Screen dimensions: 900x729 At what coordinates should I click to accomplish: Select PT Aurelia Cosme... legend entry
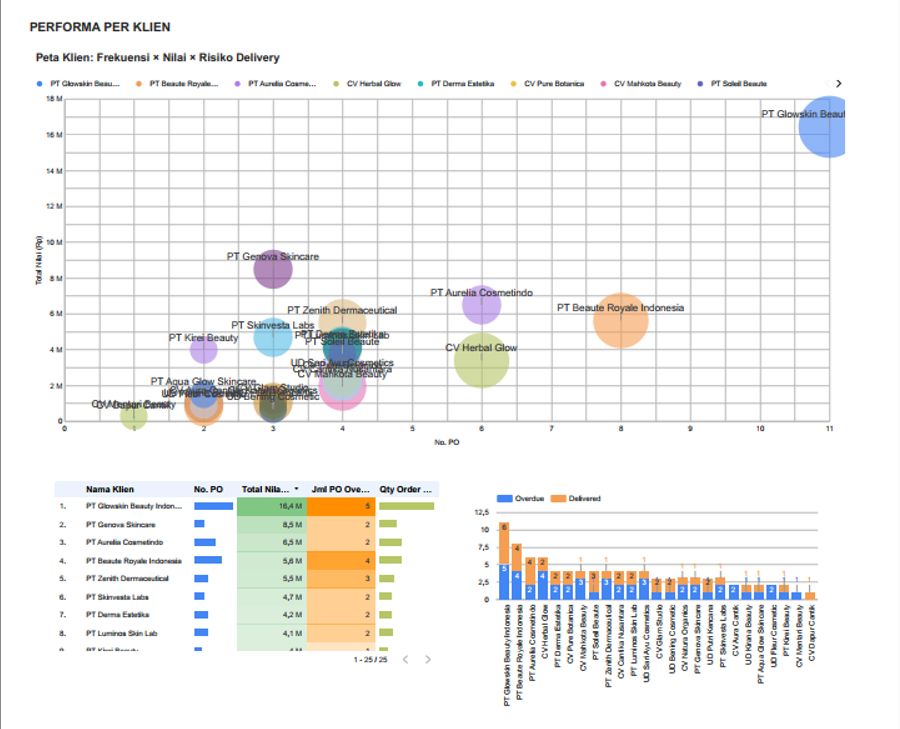coord(276,84)
